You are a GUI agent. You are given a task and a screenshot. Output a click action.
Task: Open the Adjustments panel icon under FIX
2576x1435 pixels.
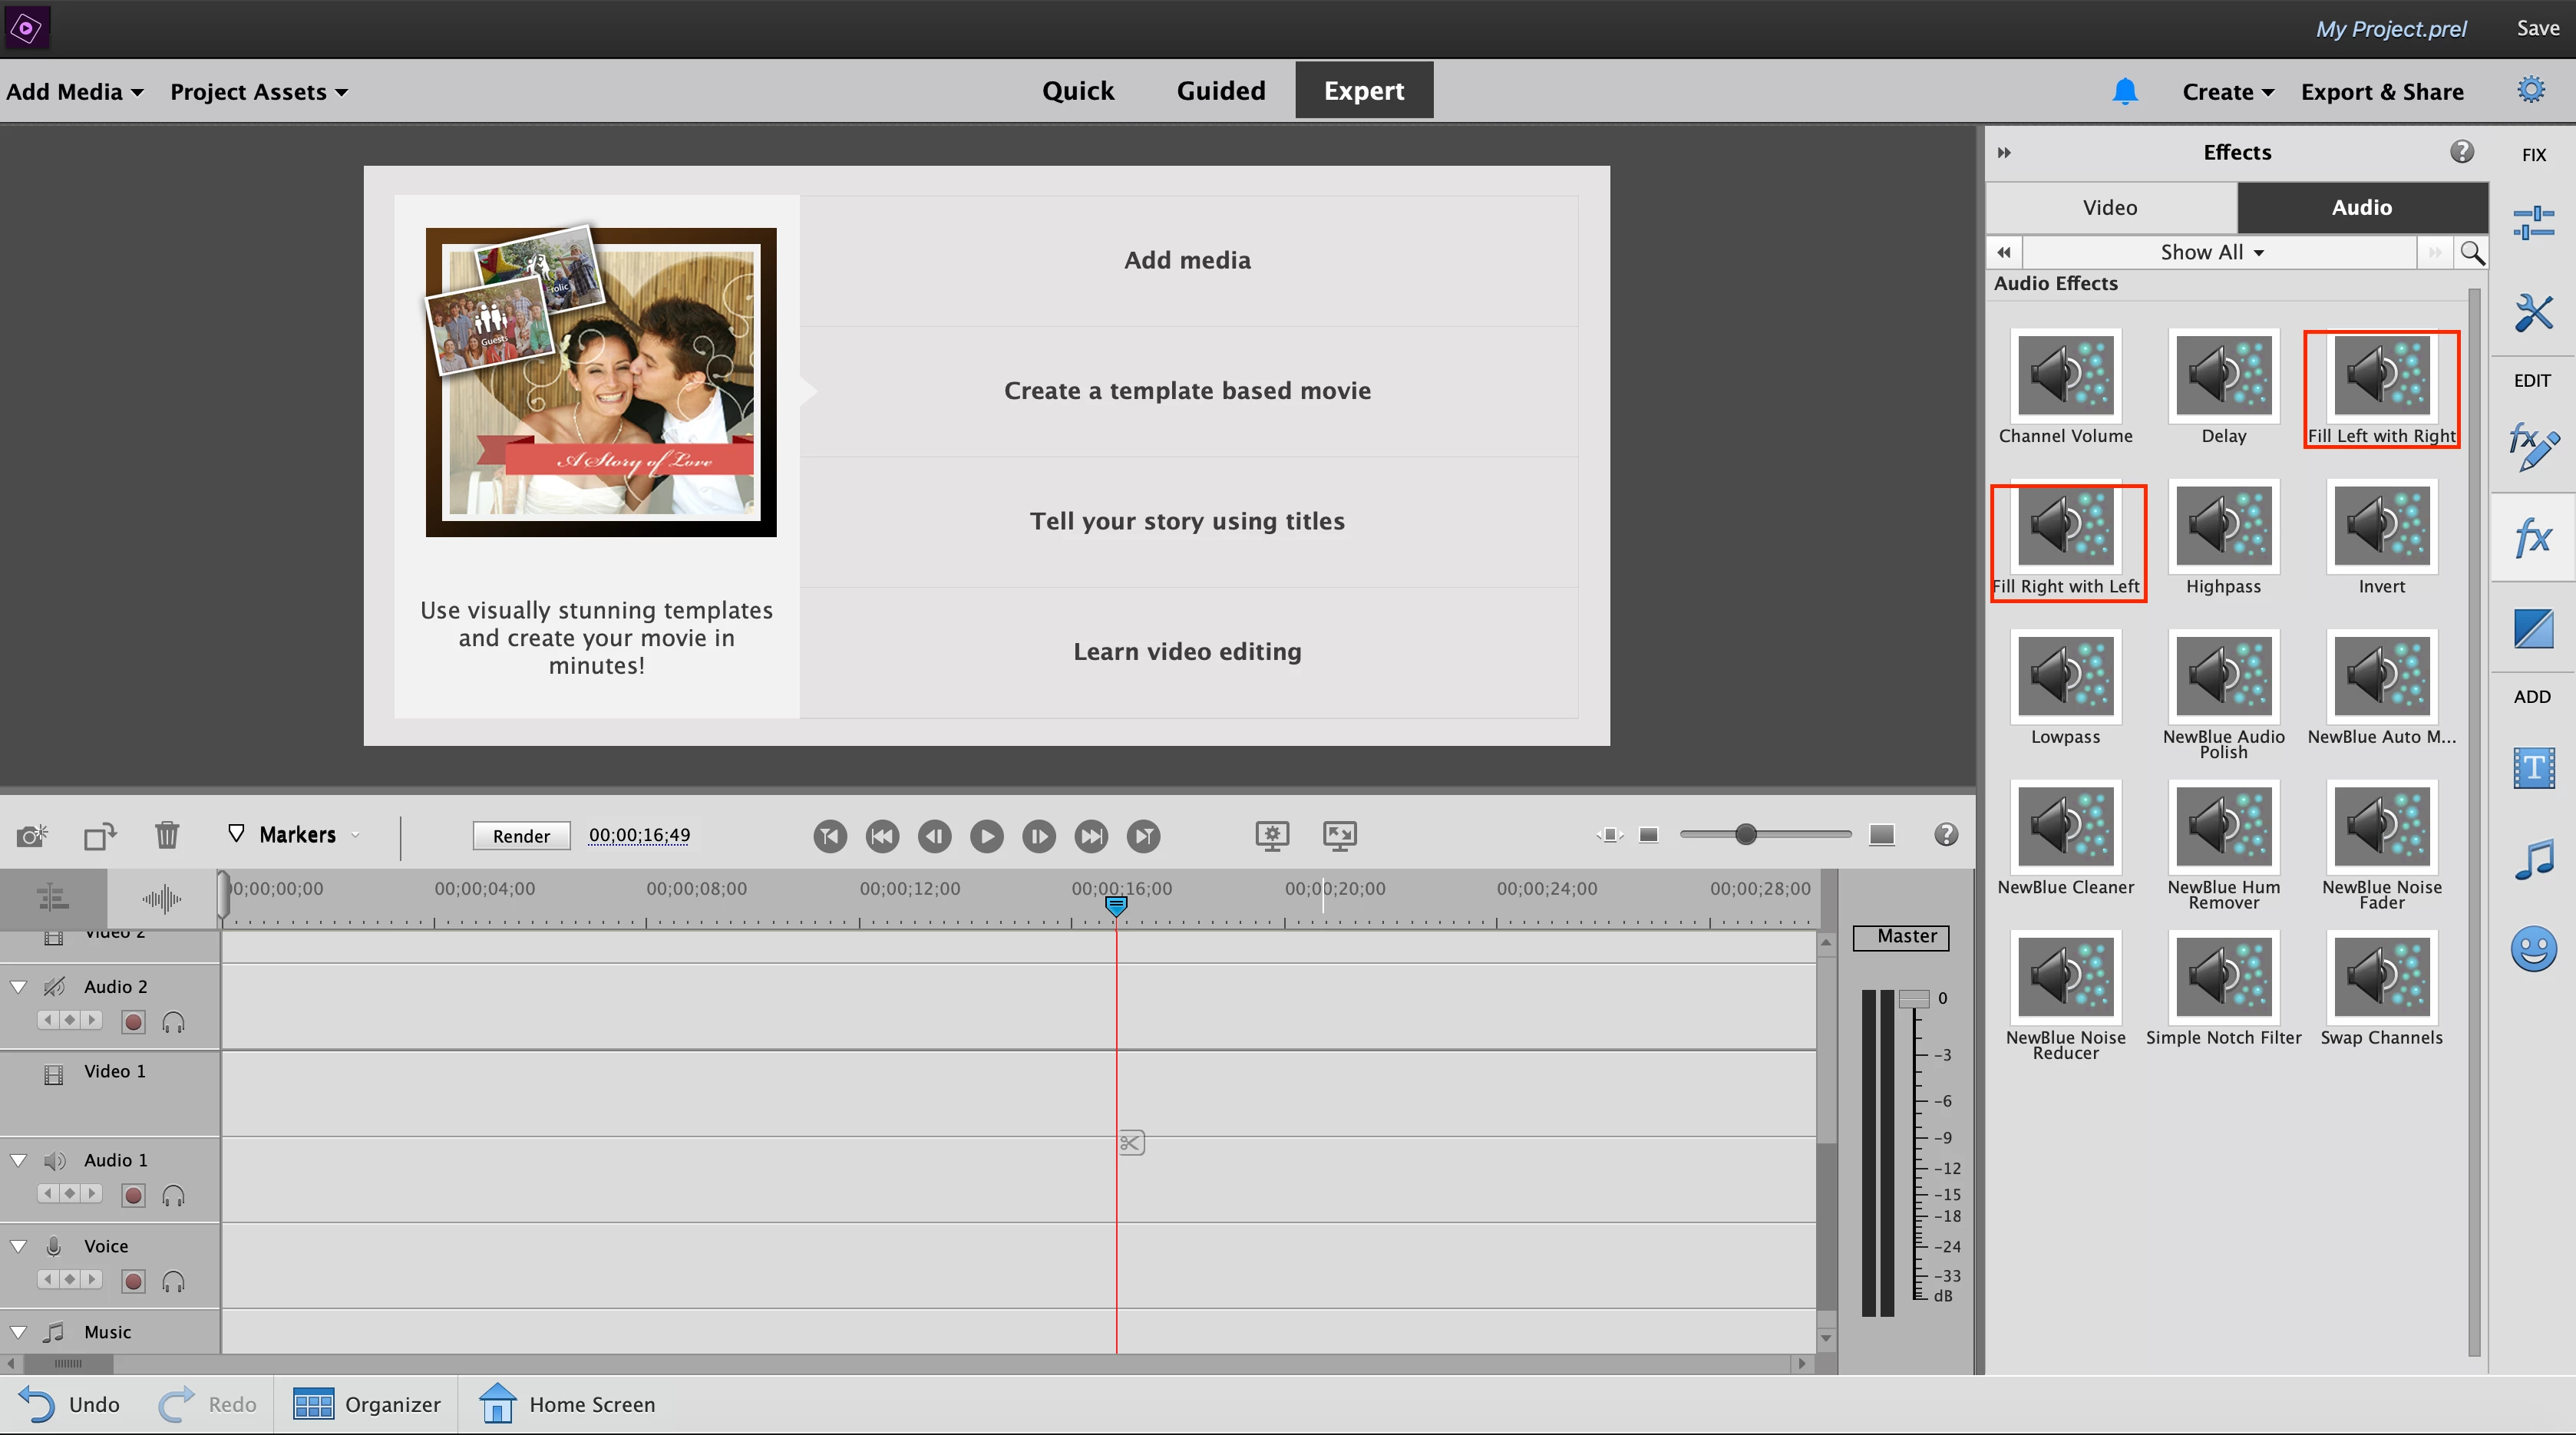coord(2532,222)
